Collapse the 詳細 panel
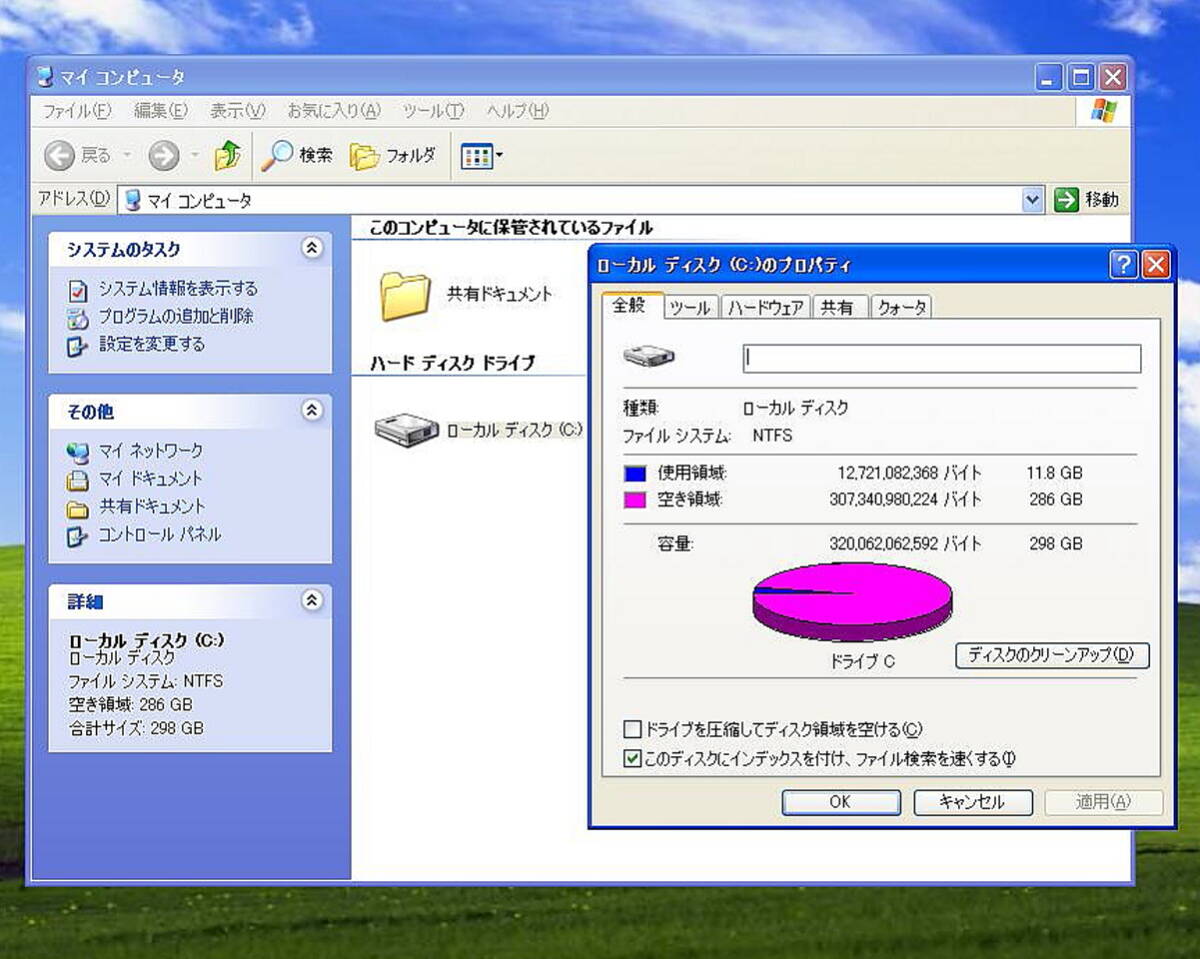1200x959 pixels. coord(312,600)
